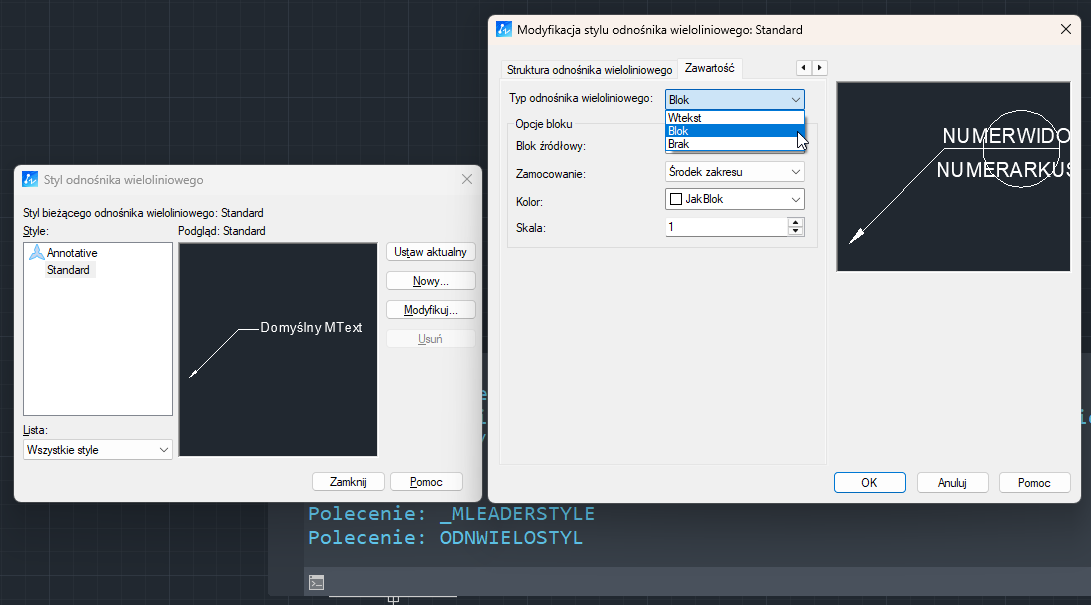Close the Modyfikacja stylu dialog window
The height and width of the screenshot is (605, 1091).
coord(1066,30)
